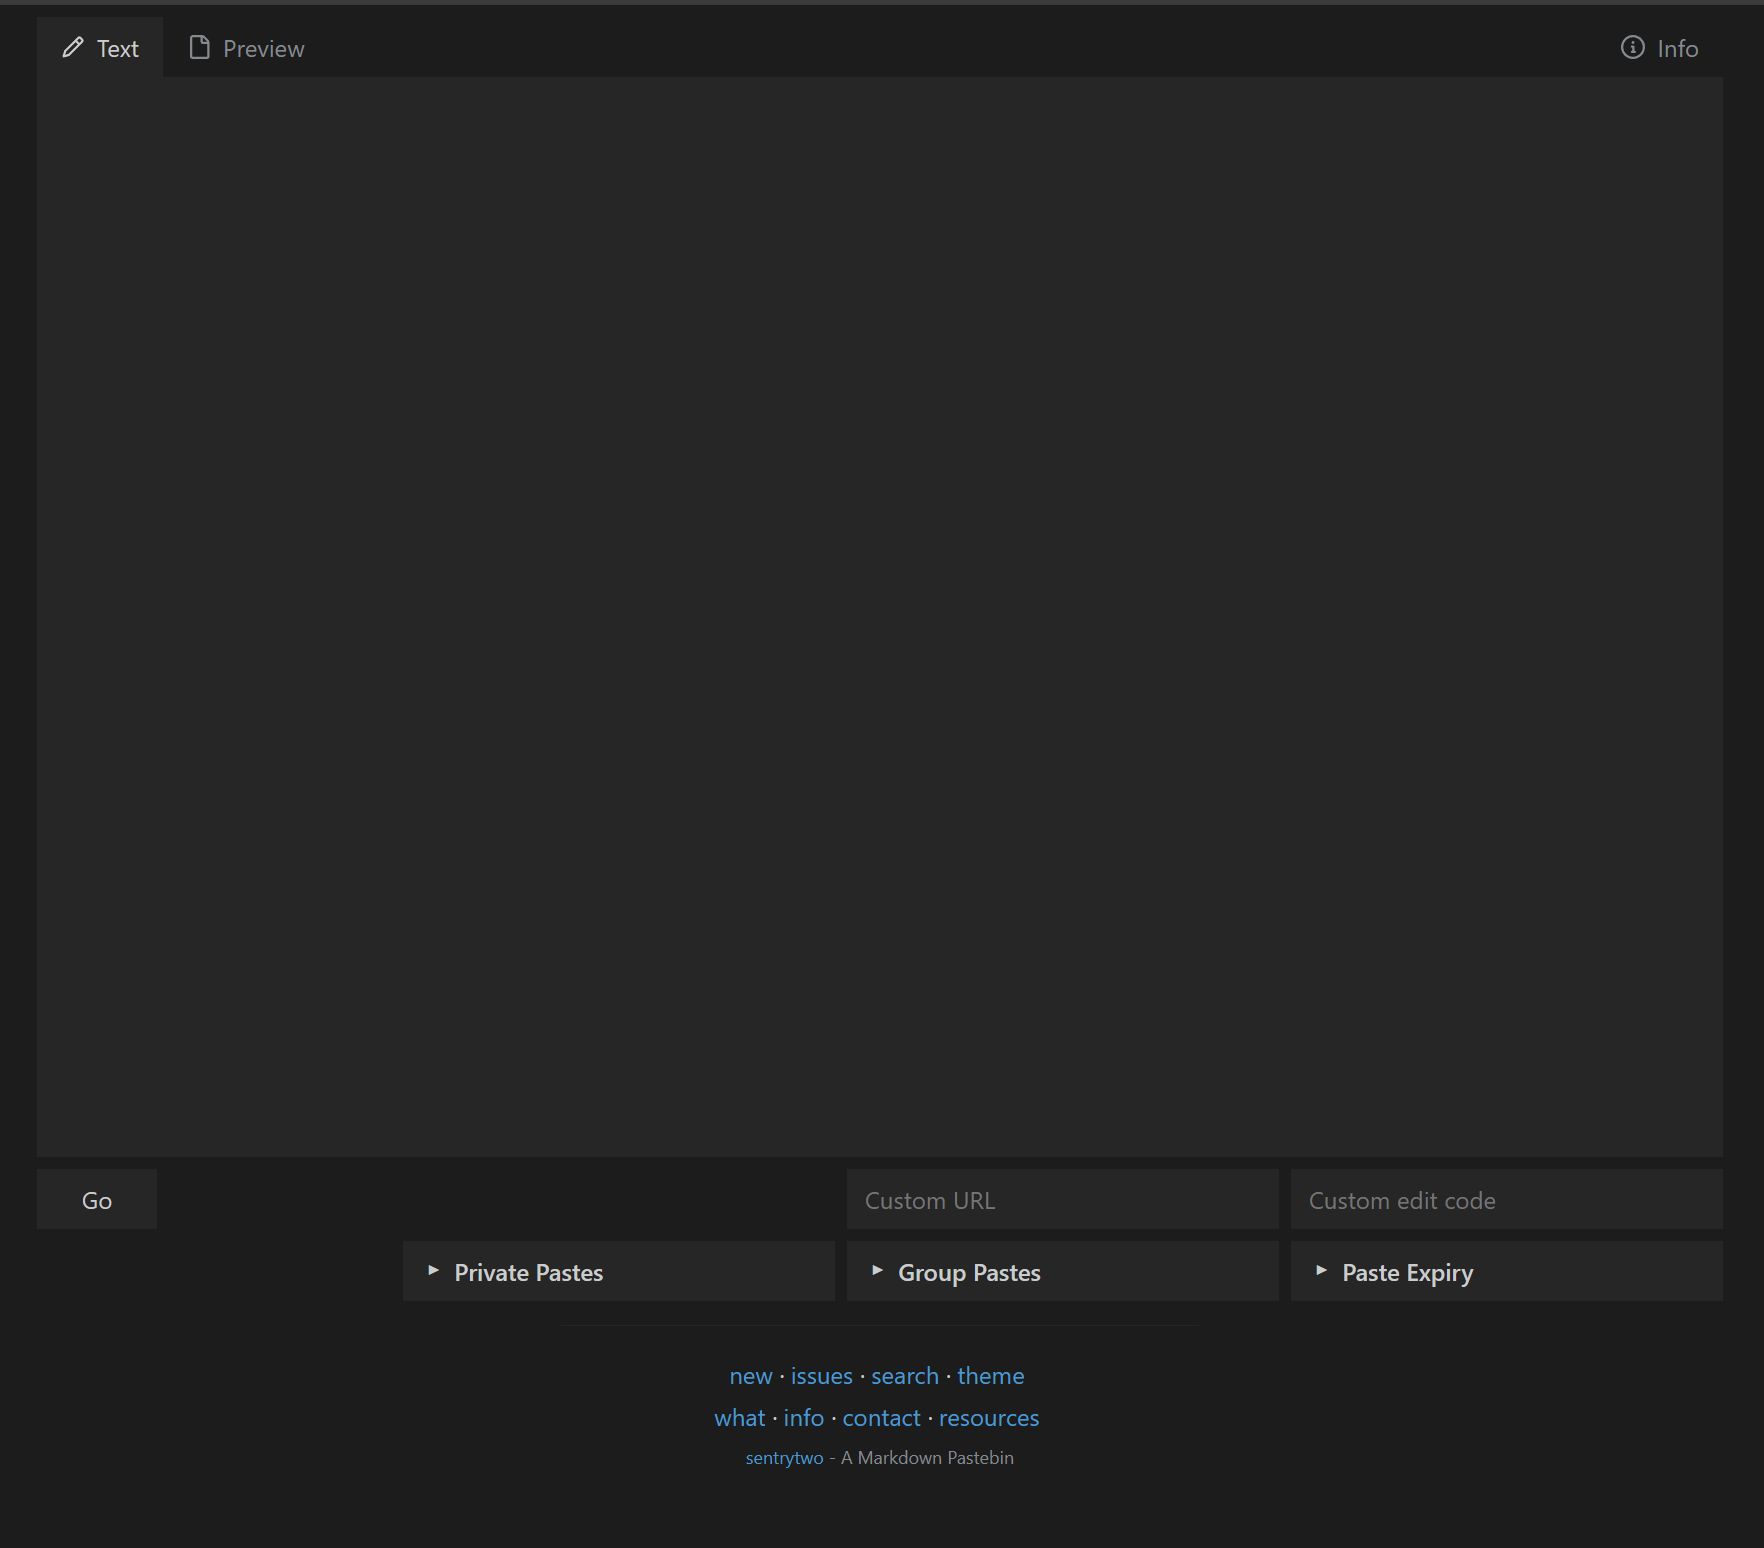Open paste info via the circled-i icon
Viewport: 1764px width, 1548px height.
(1631, 46)
